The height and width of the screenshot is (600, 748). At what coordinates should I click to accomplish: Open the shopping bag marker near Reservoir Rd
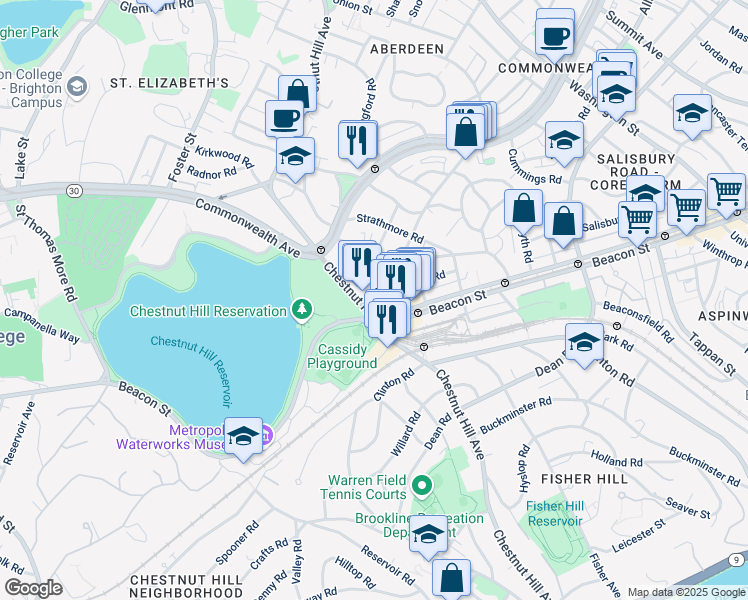coord(451,579)
